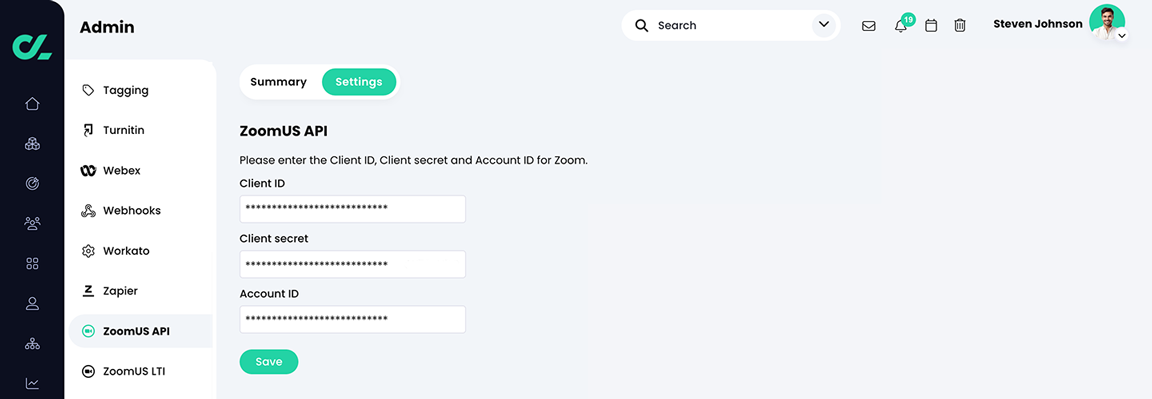The height and width of the screenshot is (399, 1152).
Task: Click the Zapier icon in sidebar
Action: click(88, 291)
